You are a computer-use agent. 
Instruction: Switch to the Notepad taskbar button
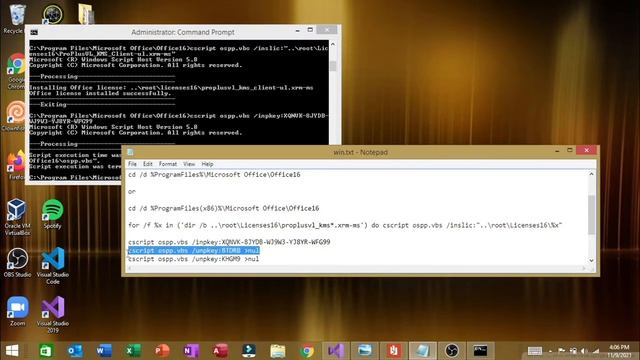pos(422,350)
